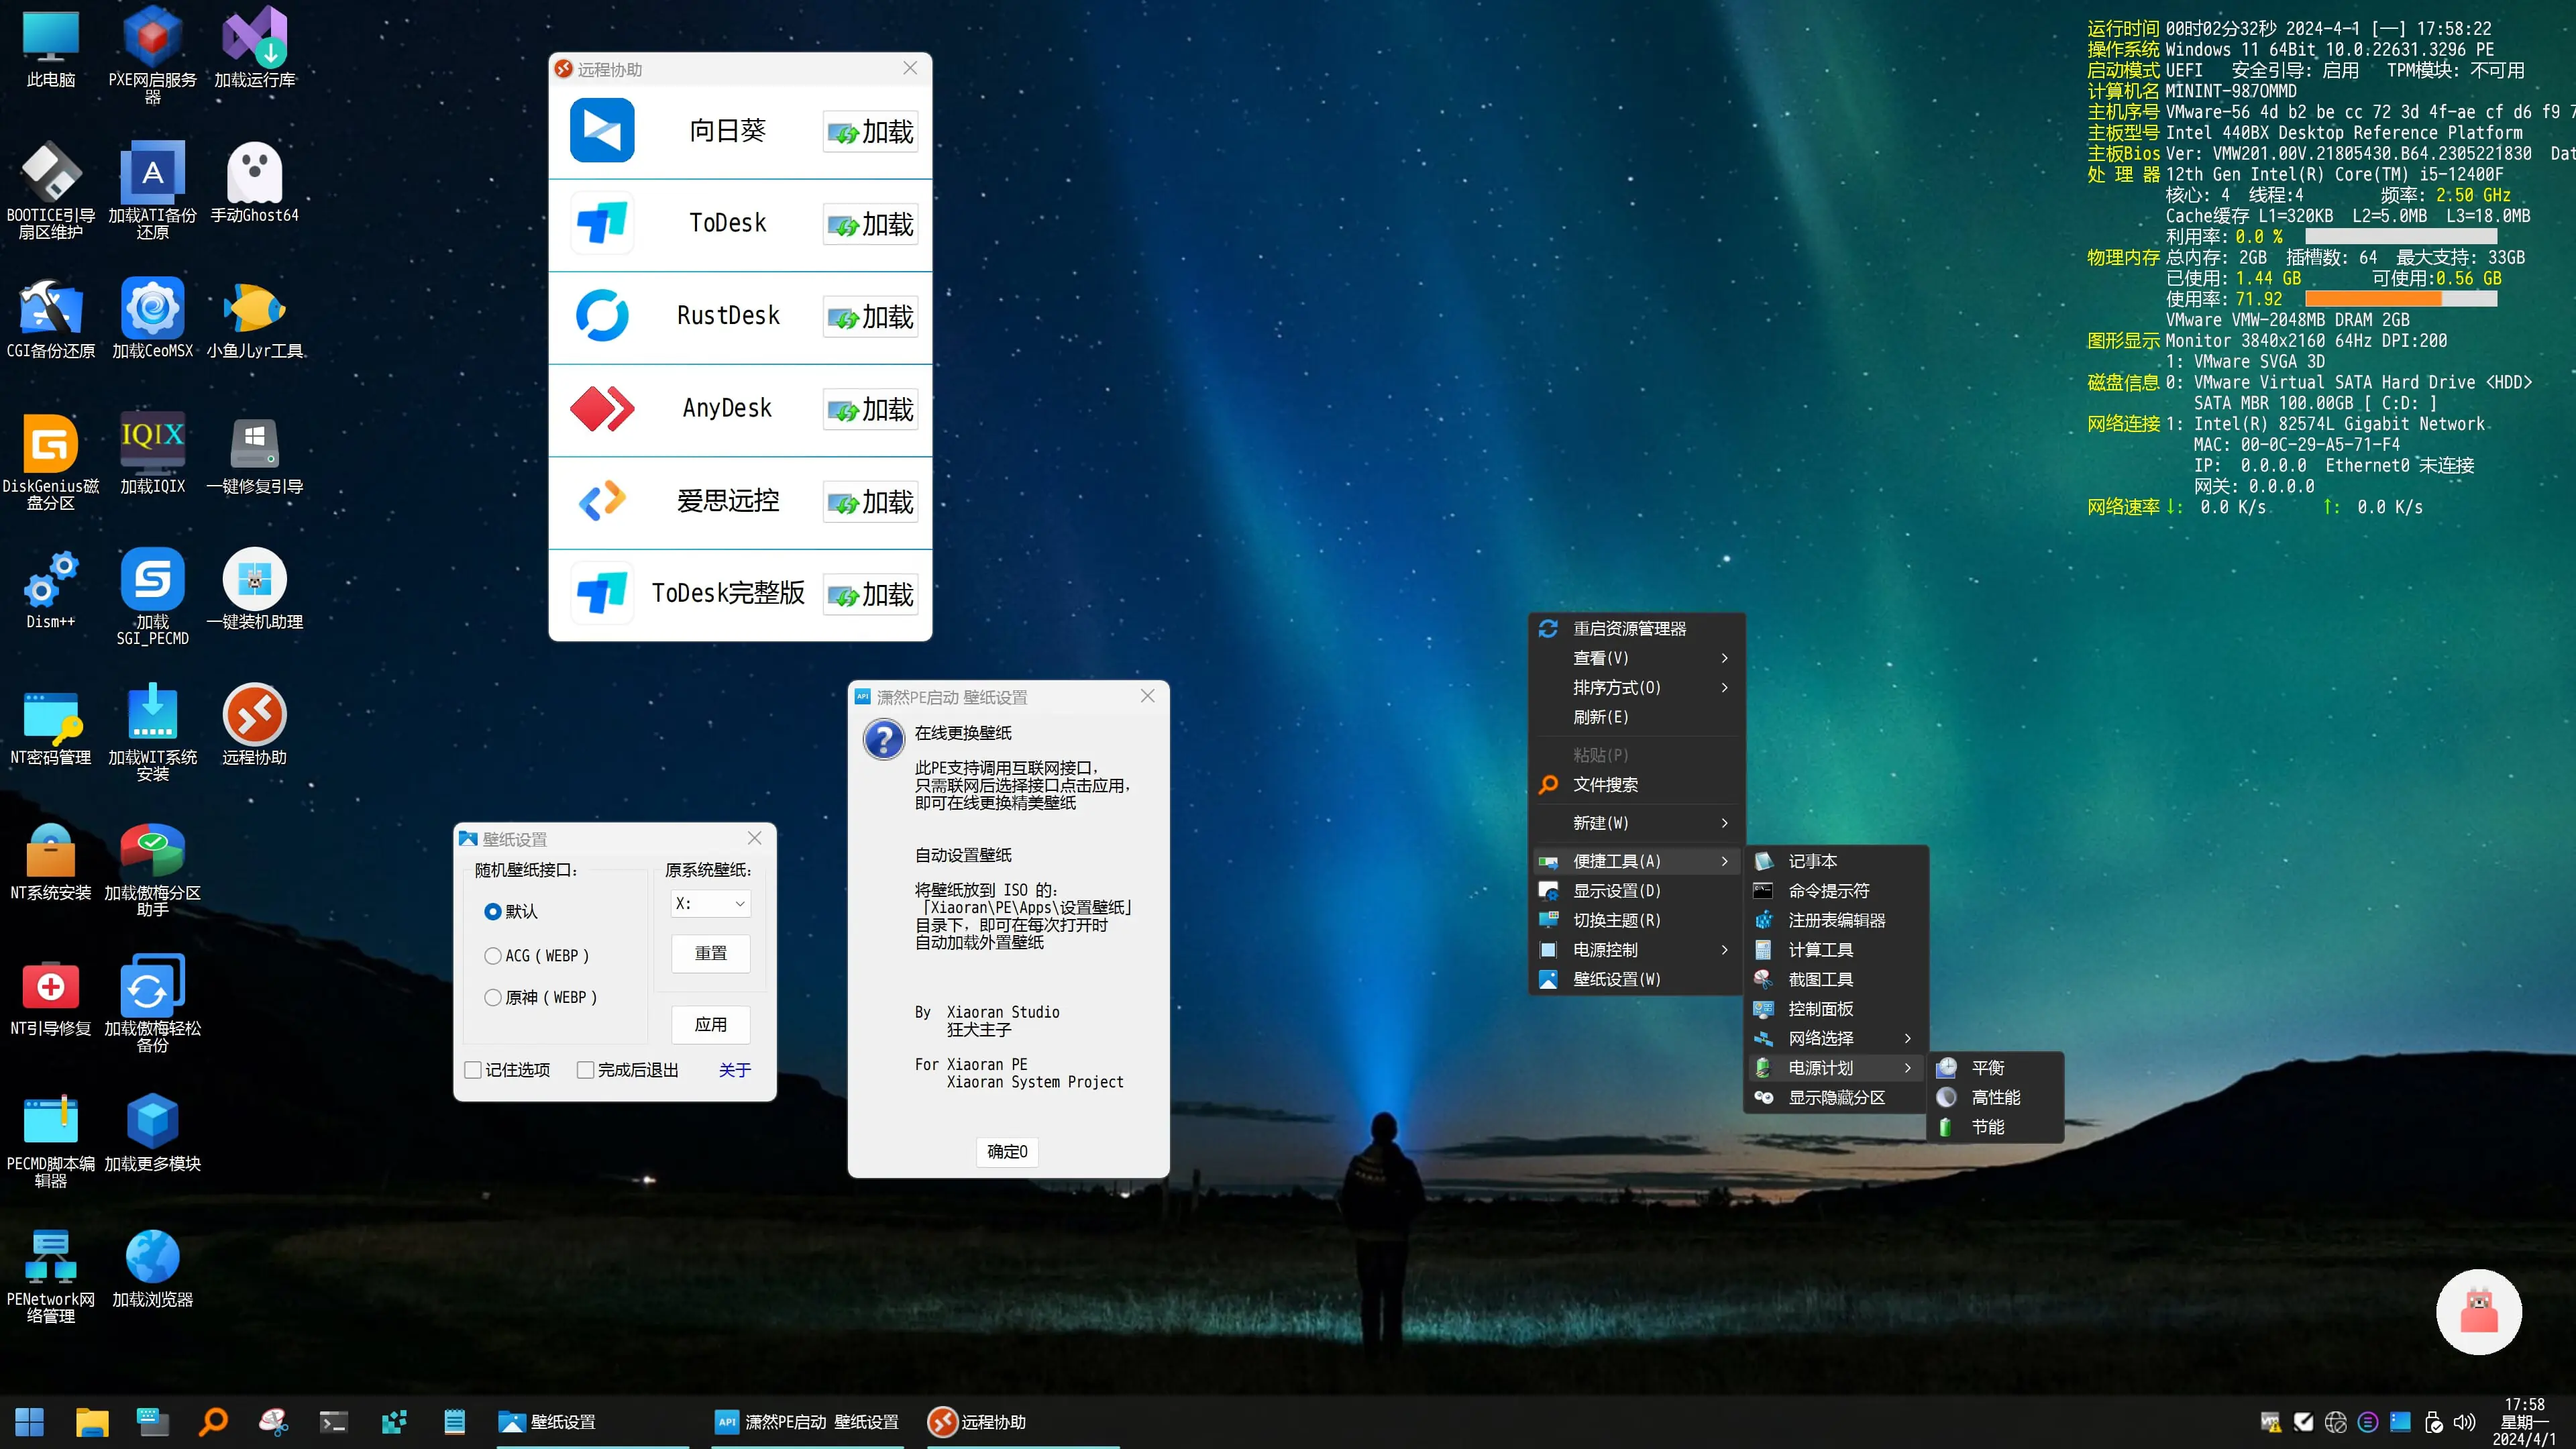Click the 关于 link
Image resolution: width=2576 pixels, height=1449 pixels.
tap(734, 1071)
